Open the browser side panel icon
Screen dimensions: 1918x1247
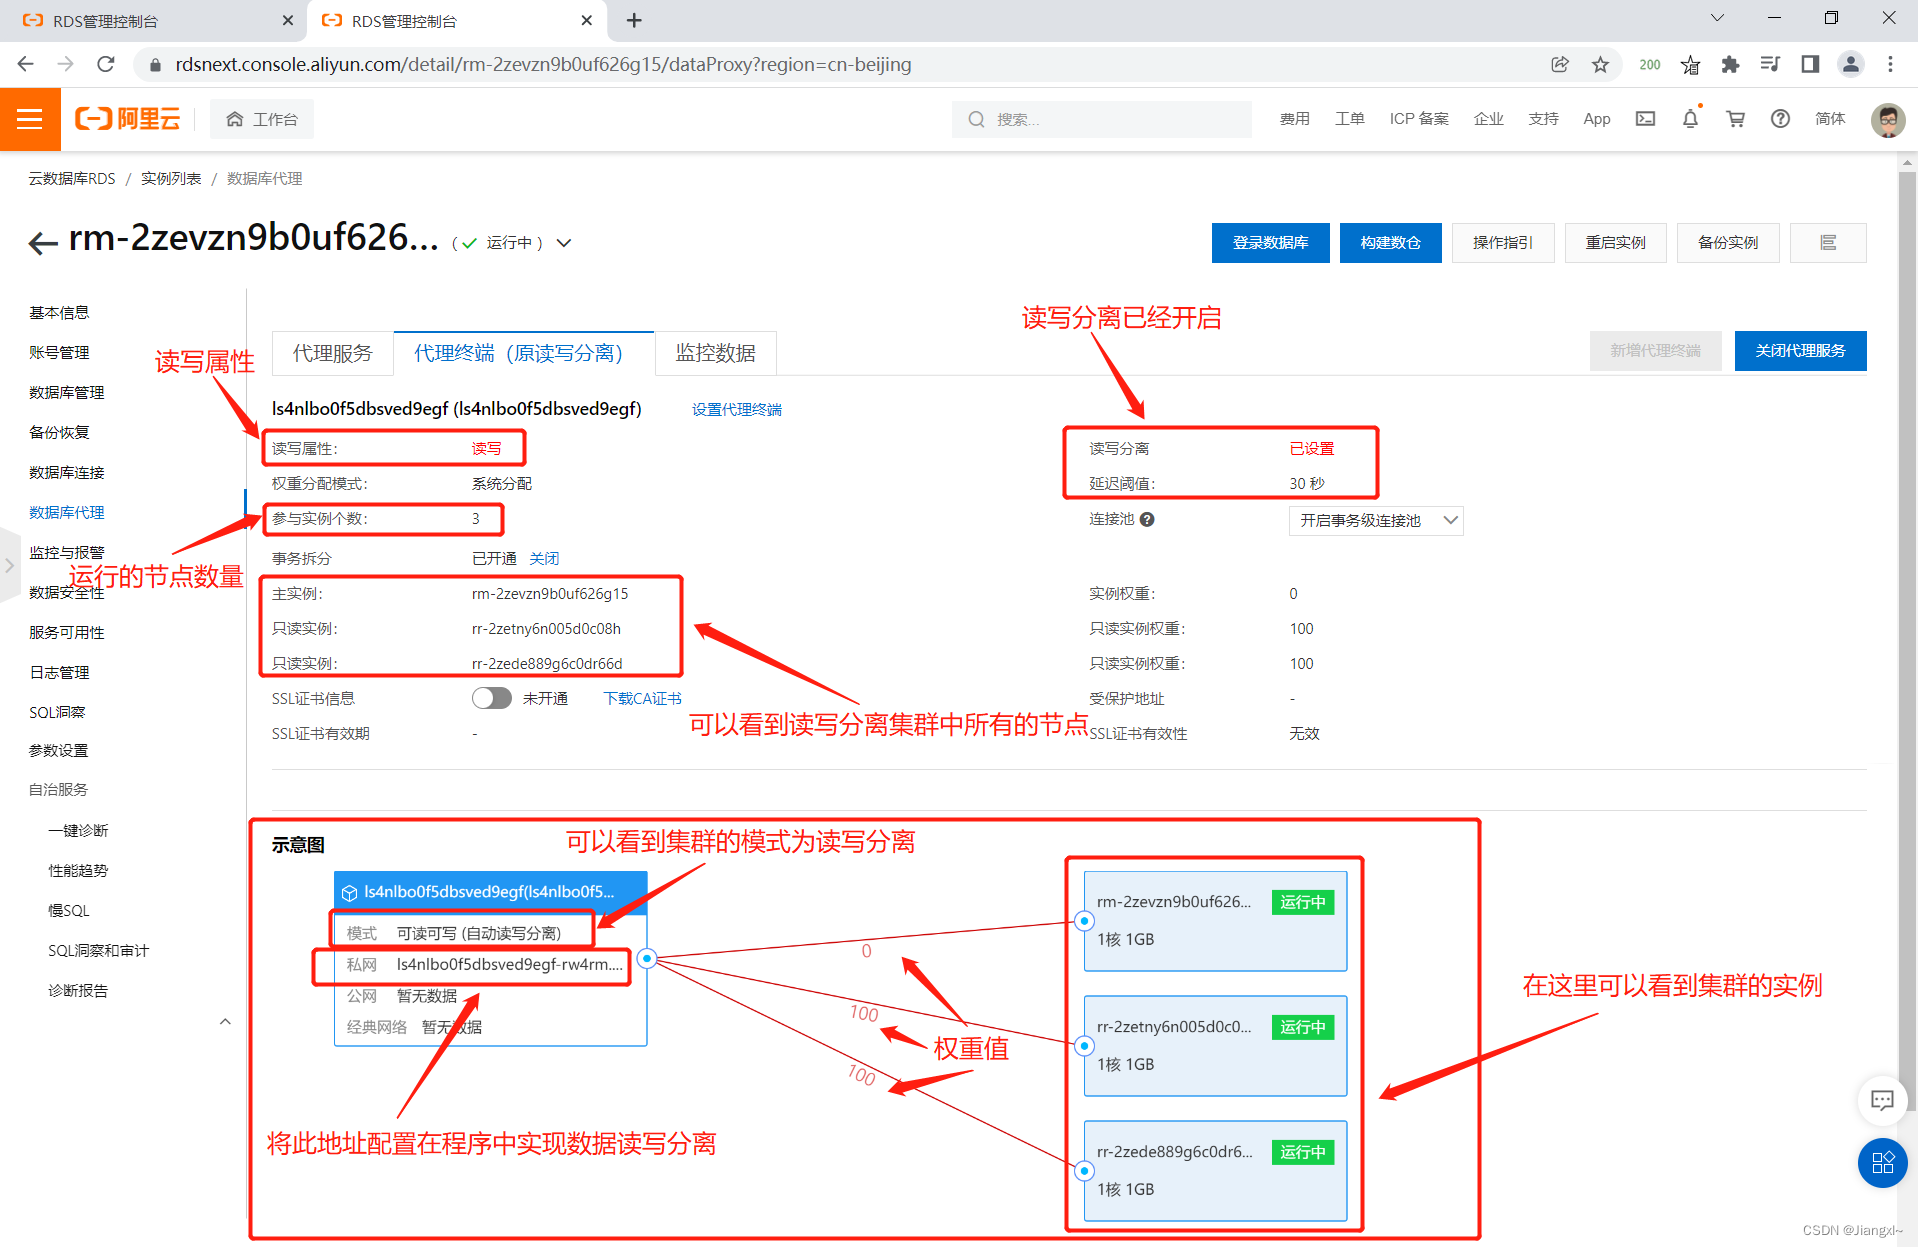pos(1810,64)
